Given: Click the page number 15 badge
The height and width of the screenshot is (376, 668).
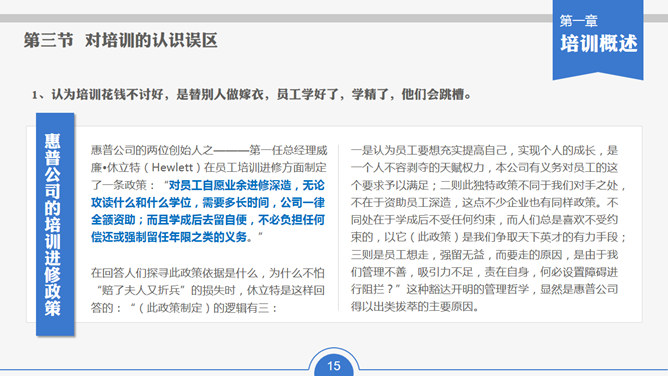Looking at the screenshot, I should [x=334, y=366].
